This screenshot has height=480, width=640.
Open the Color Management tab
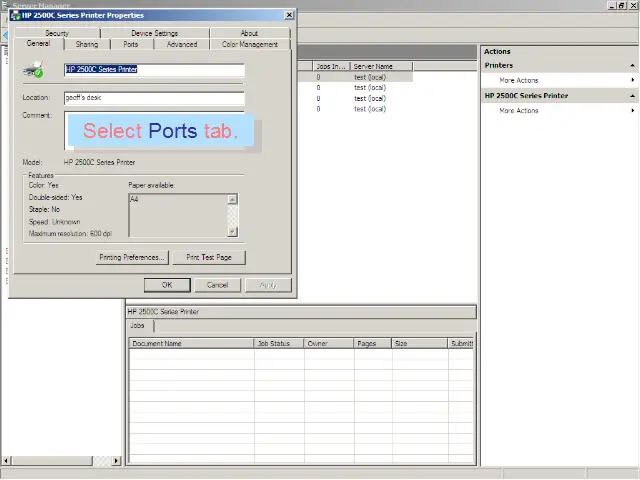pos(250,44)
